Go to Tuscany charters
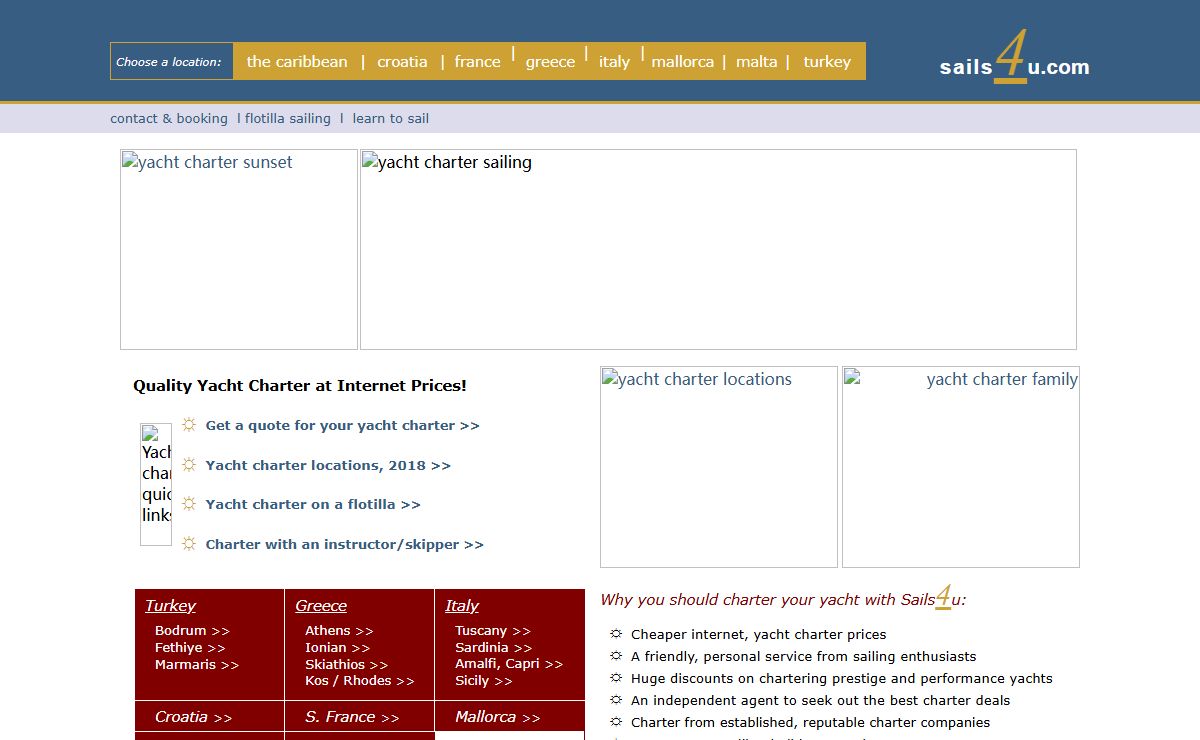 click(x=493, y=630)
